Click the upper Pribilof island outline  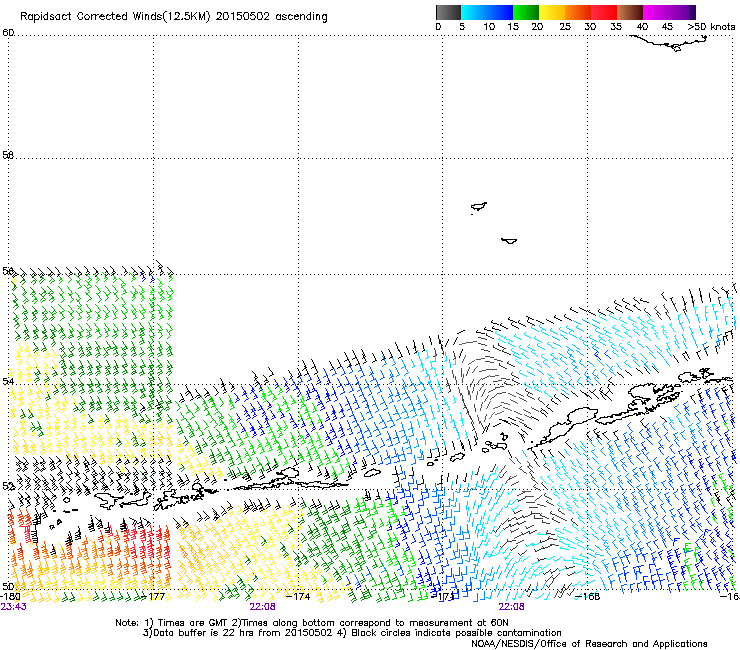(479, 207)
